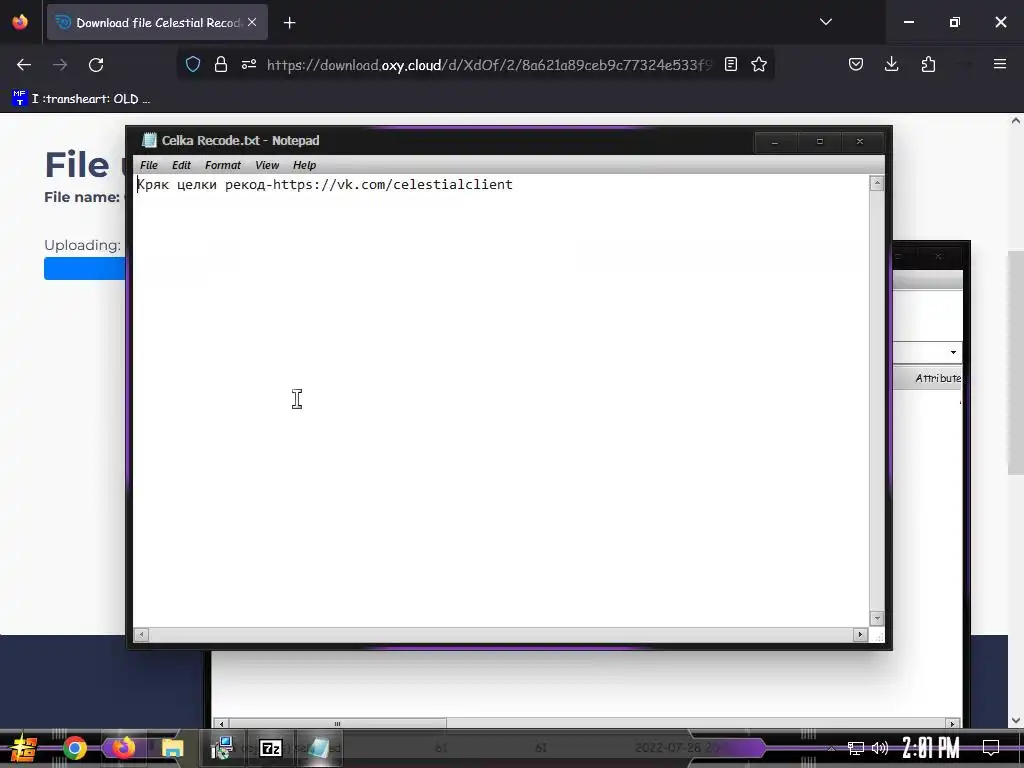This screenshot has height=768, width=1024.
Task: Click the vk.com/celestialclient text line in Notepad
Action: tap(325, 185)
